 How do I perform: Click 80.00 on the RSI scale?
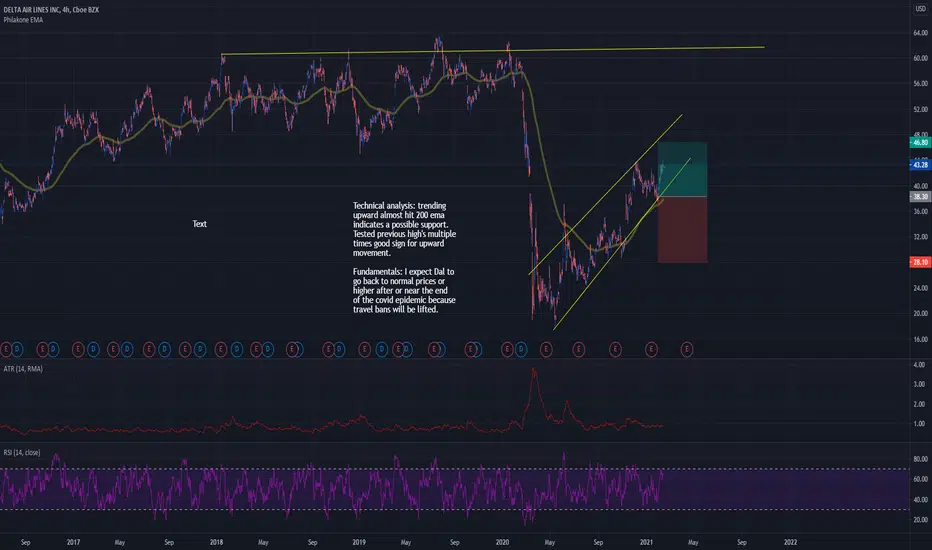(920, 459)
